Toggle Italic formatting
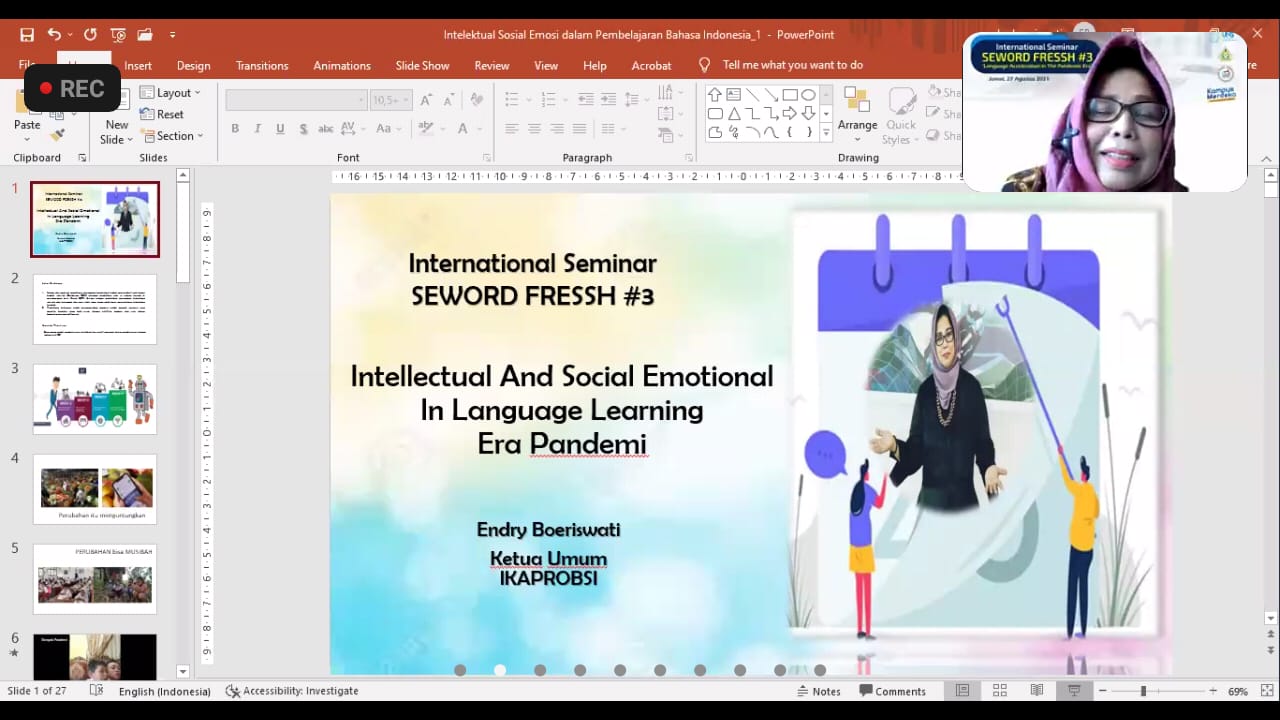Screen dimensions: 1280x720 click(x=257, y=129)
